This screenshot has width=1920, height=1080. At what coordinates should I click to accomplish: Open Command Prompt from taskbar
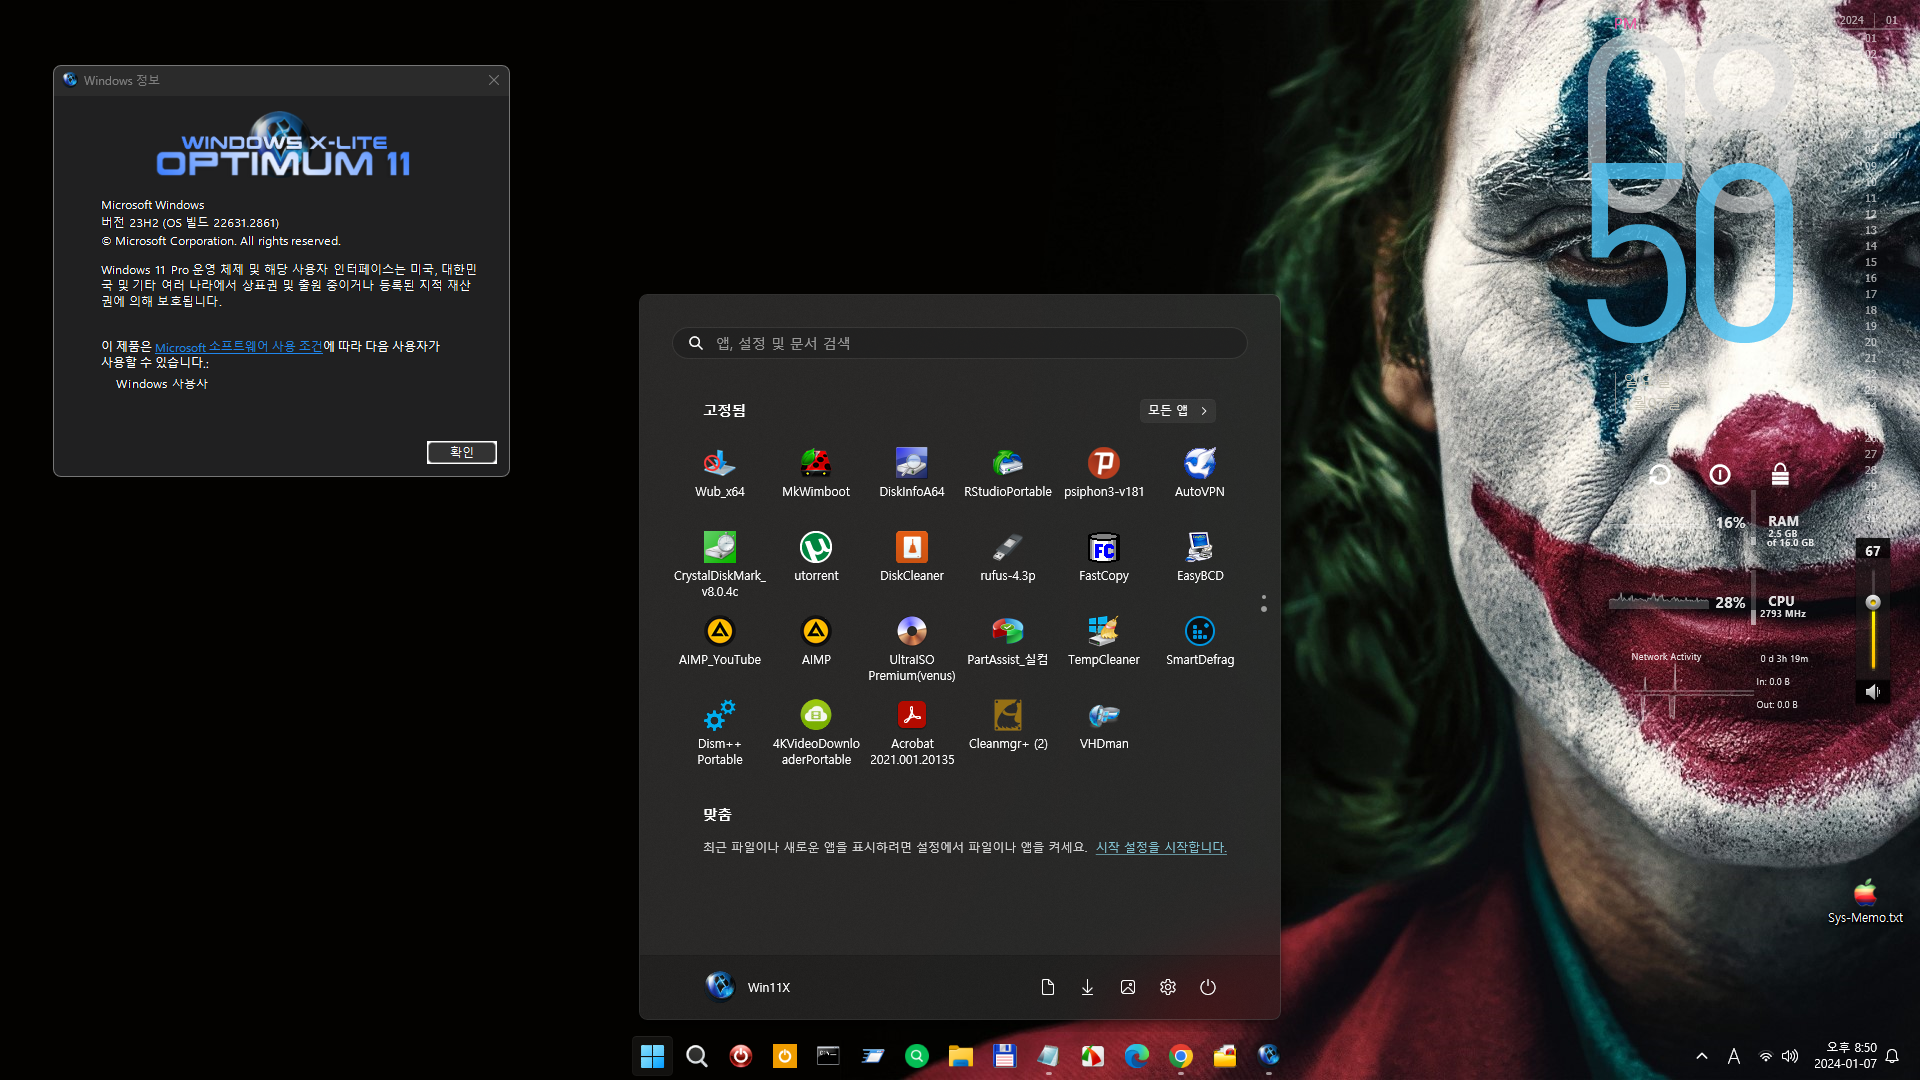[x=829, y=1056]
